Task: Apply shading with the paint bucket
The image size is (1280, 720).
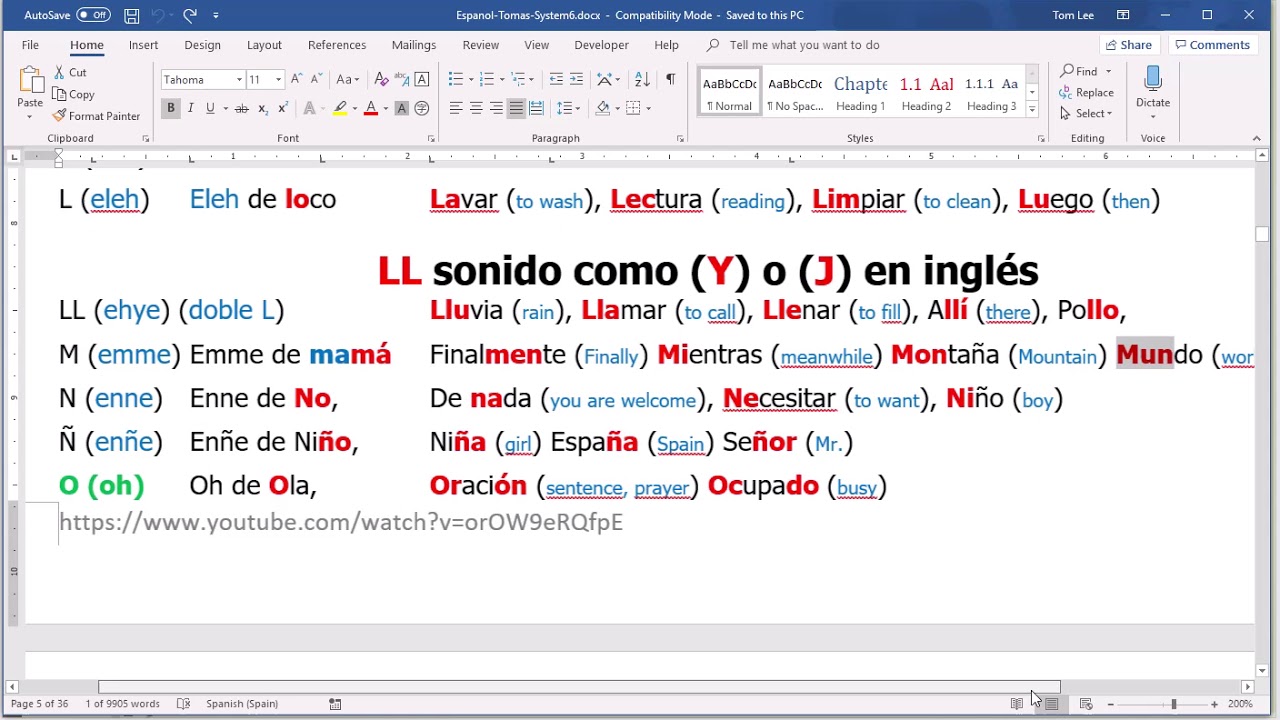Action: coord(603,108)
